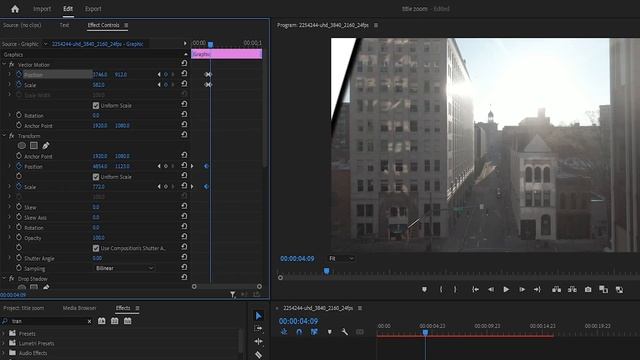Go to Out point
The height and width of the screenshot is (360, 640).
tap(537, 289)
